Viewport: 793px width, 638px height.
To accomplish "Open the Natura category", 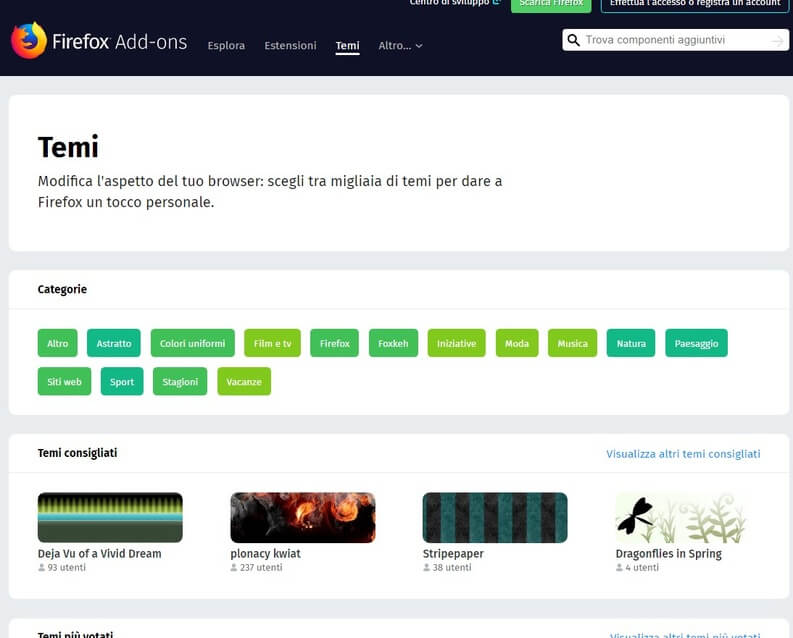I will [x=631, y=343].
